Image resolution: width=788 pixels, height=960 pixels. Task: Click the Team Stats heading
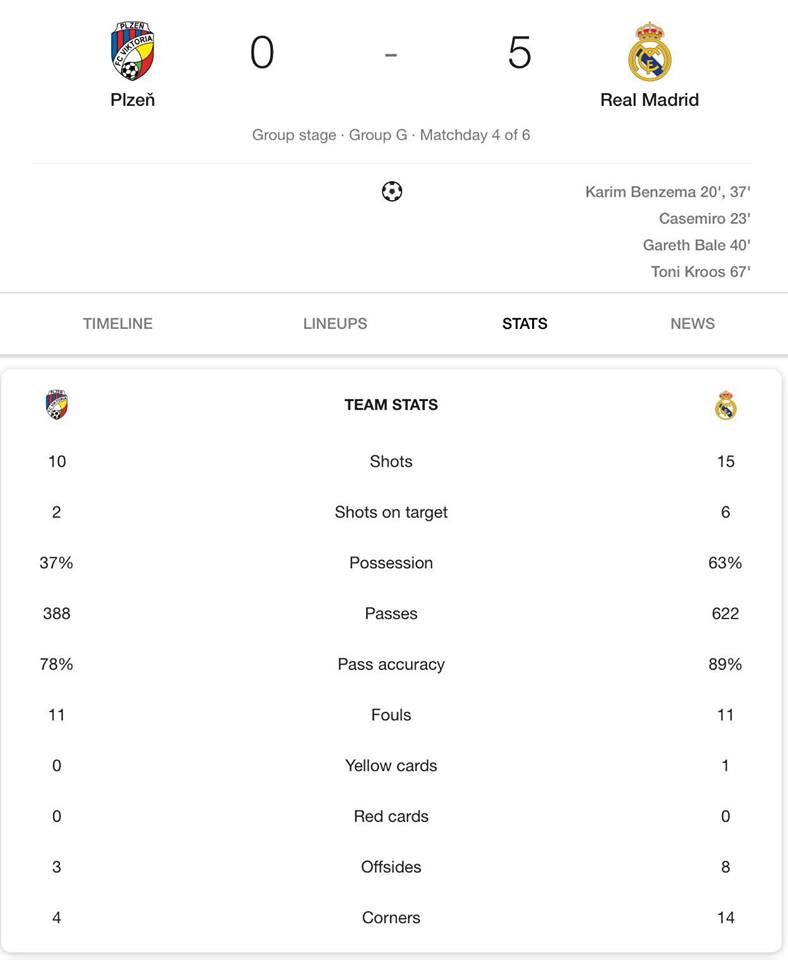[x=391, y=405]
